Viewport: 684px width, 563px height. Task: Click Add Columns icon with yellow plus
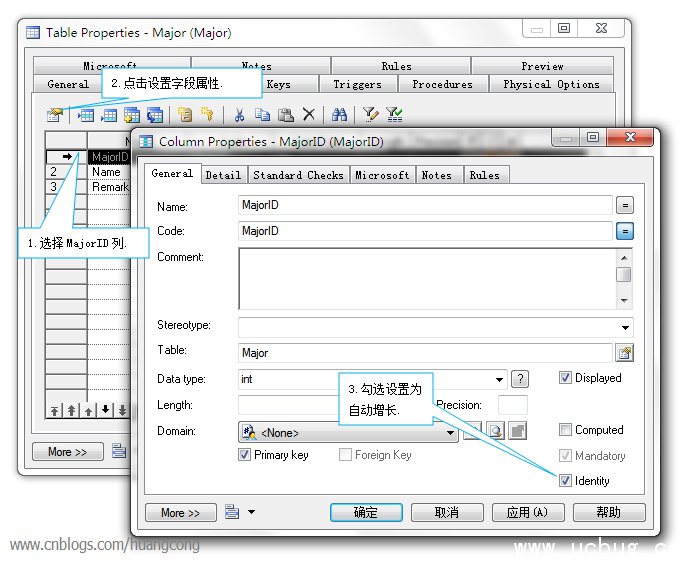(132, 115)
